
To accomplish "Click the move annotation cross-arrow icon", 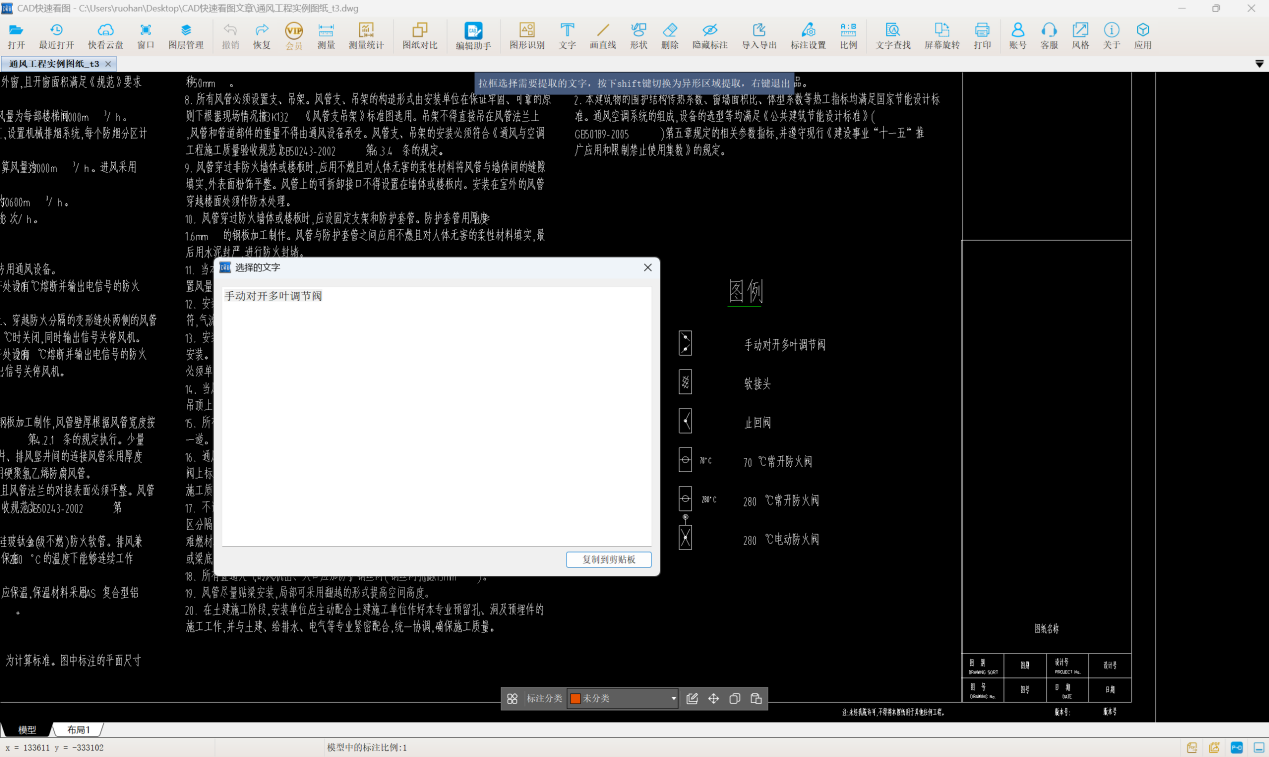I will (714, 699).
